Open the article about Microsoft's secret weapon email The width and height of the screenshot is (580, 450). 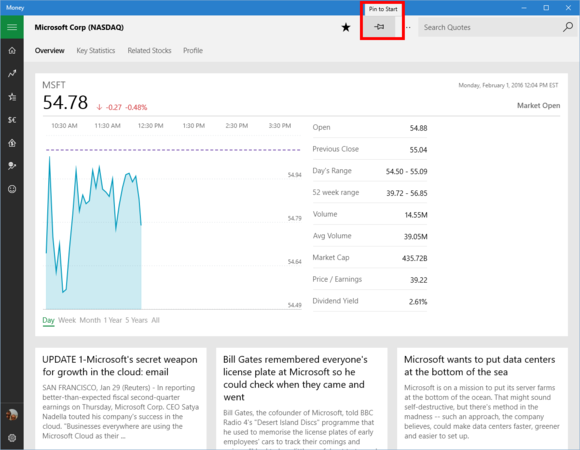point(121,399)
